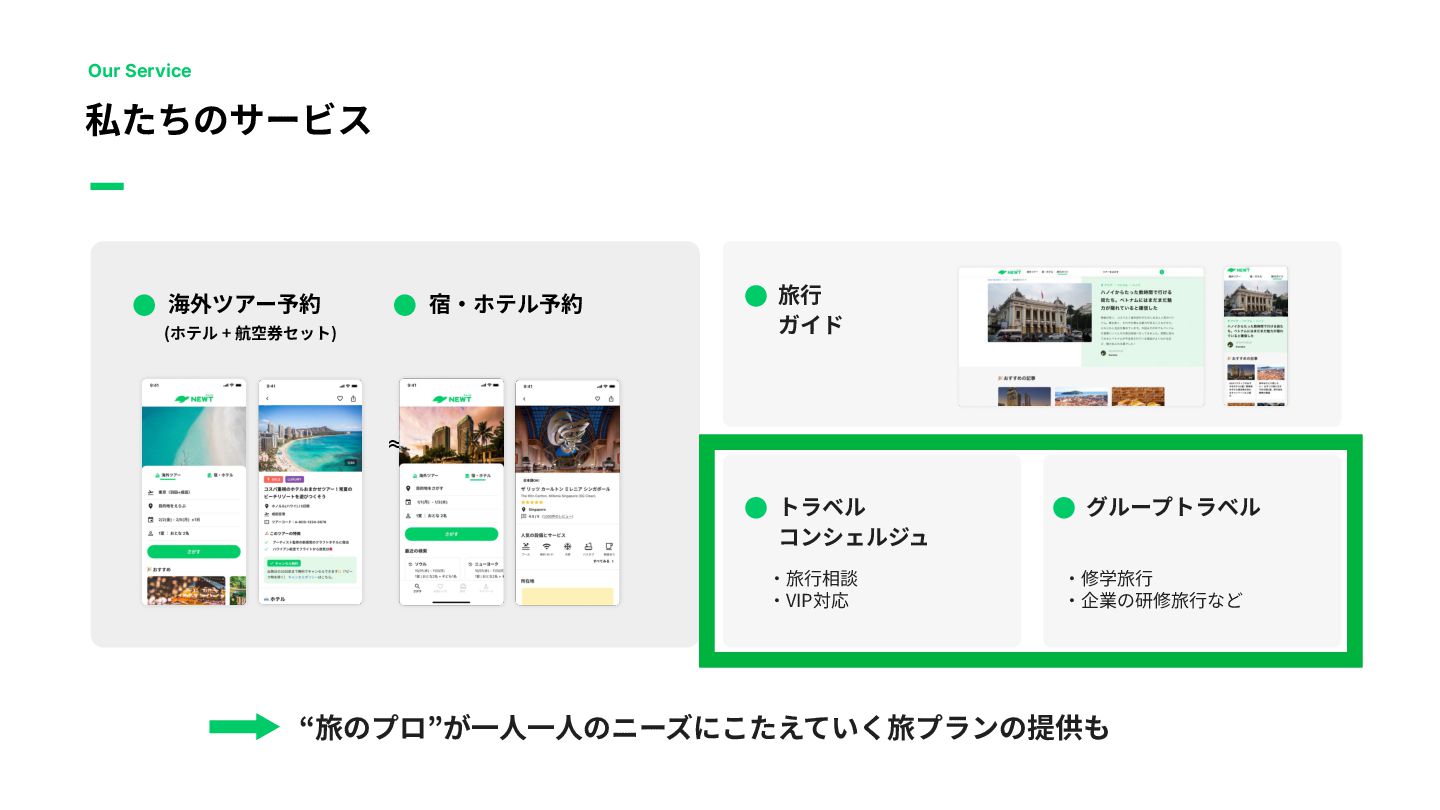Tap the heart icon on the Ritz-Carlton hotel phone

tap(597, 398)
